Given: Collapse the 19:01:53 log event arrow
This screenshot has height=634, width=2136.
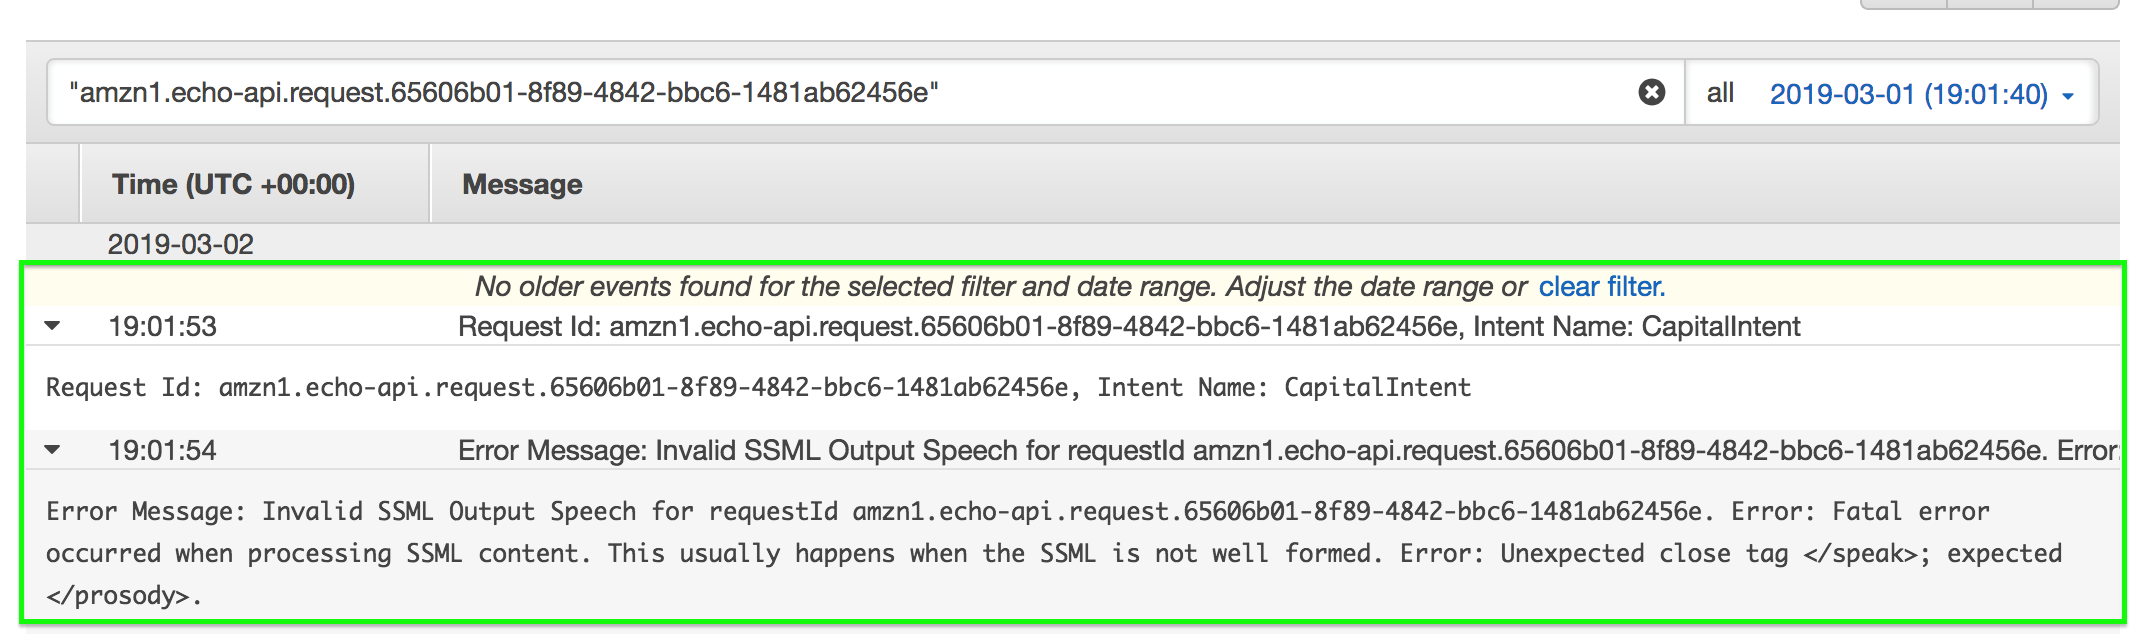Looking at the screenshot, I should coord(53,326).
